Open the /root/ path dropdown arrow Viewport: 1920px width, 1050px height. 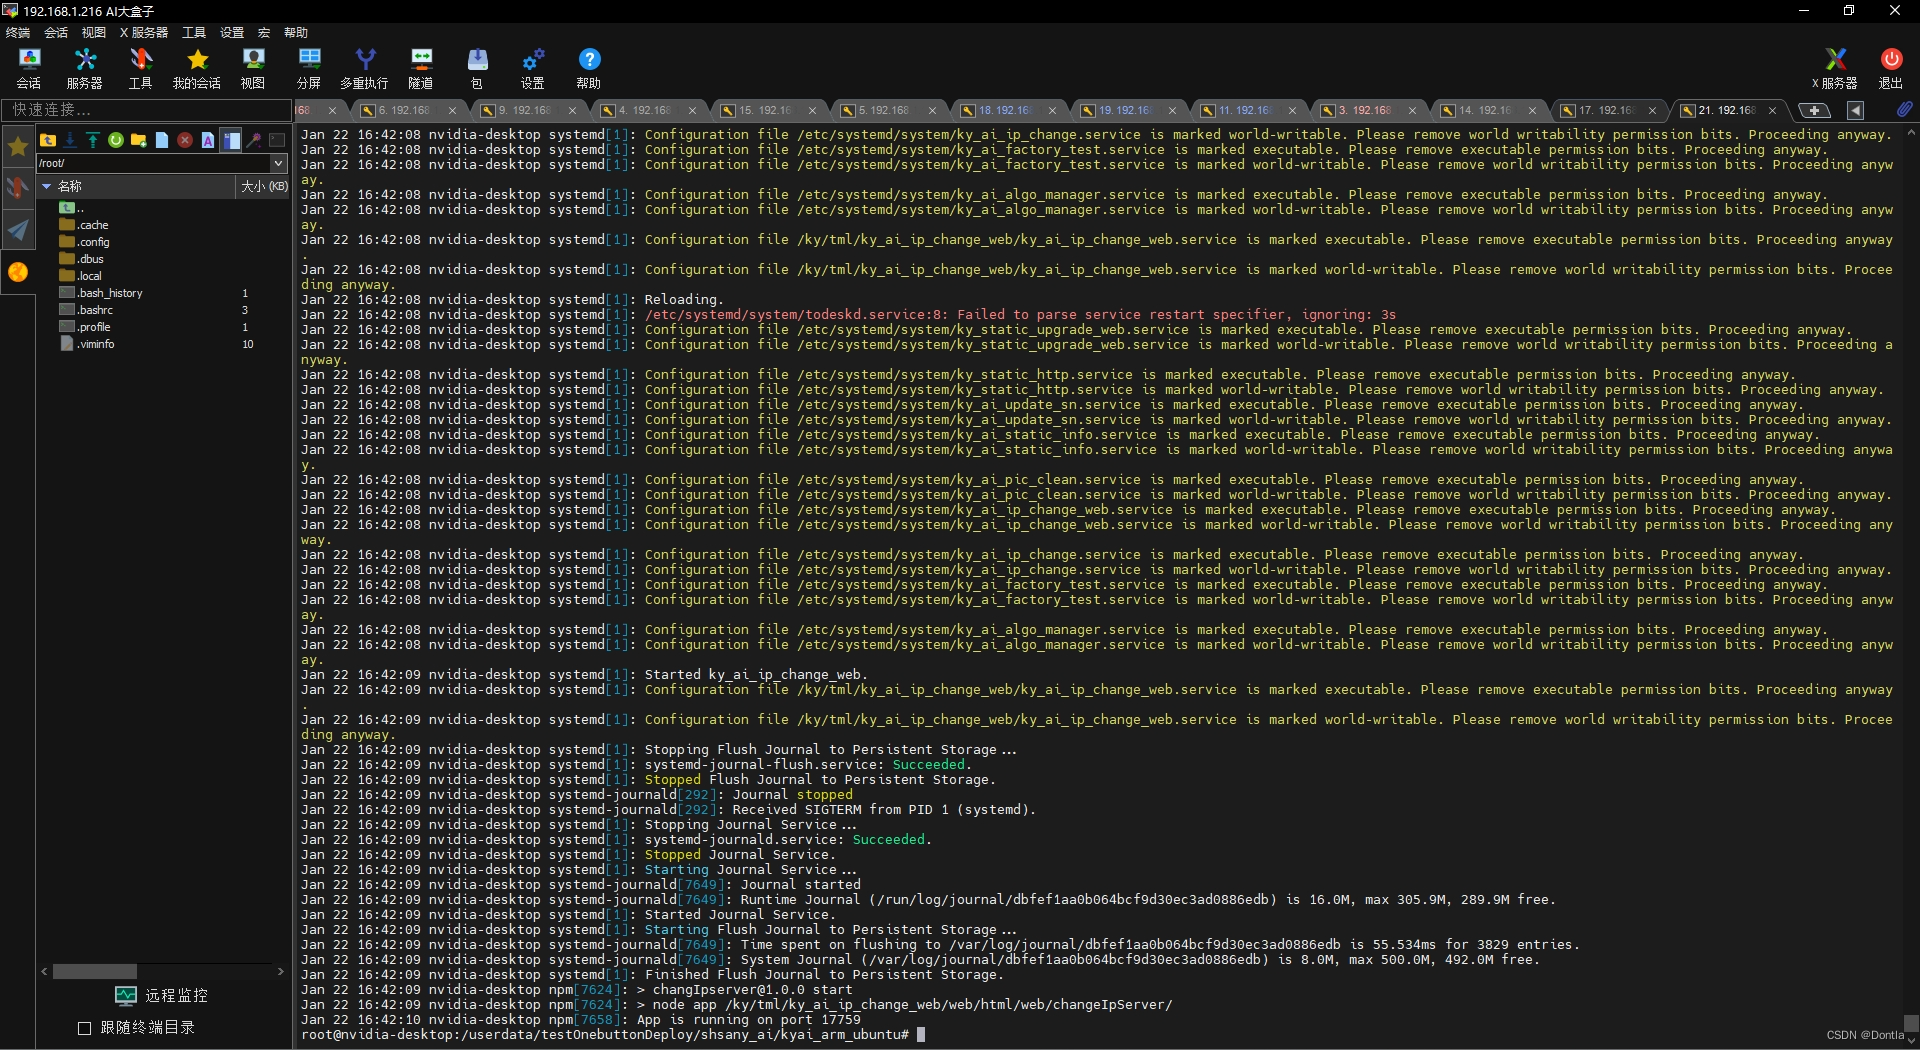(x=278, y=163)
